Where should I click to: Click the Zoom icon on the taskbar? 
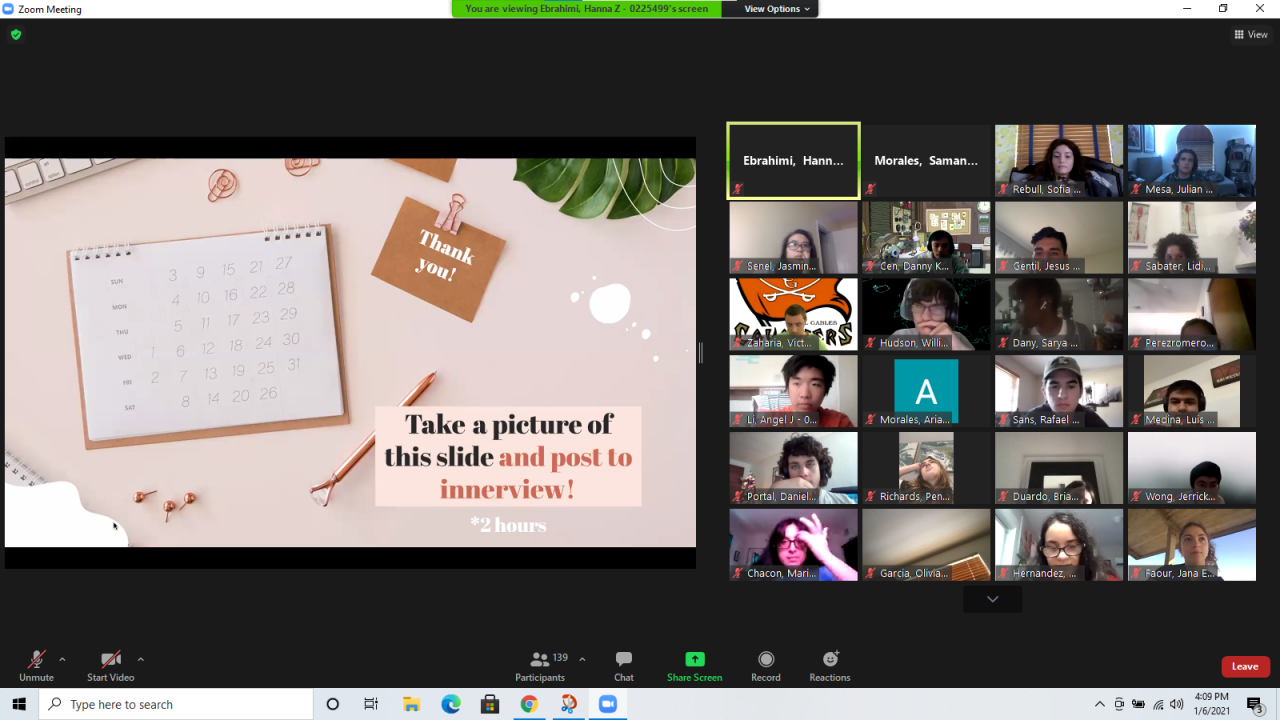point(607,704)
